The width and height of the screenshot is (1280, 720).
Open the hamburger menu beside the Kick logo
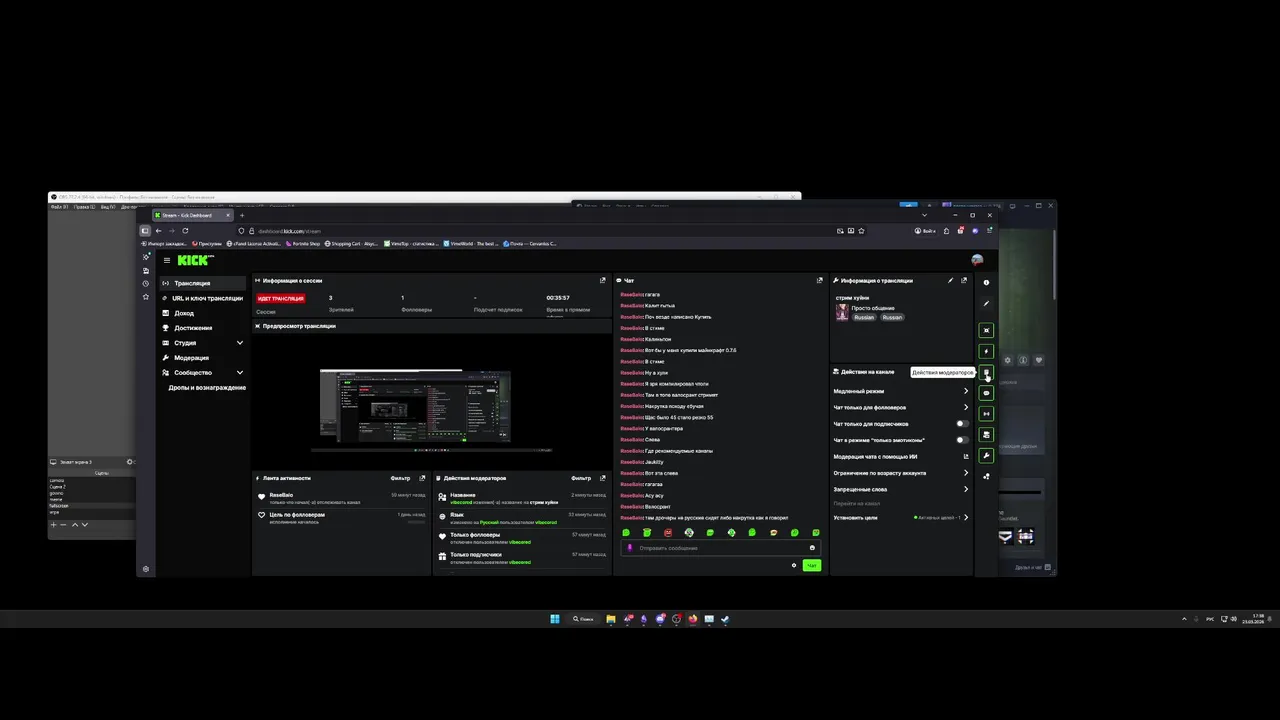tap(167, 260)
